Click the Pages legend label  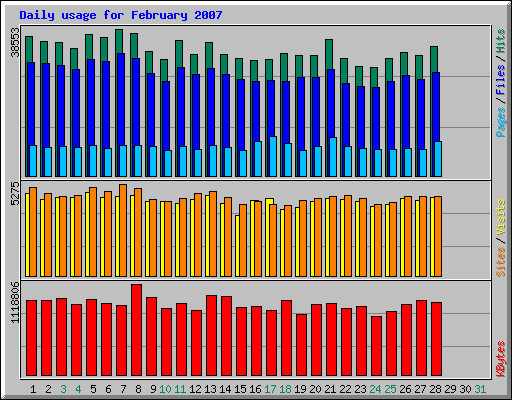point(500,122)
